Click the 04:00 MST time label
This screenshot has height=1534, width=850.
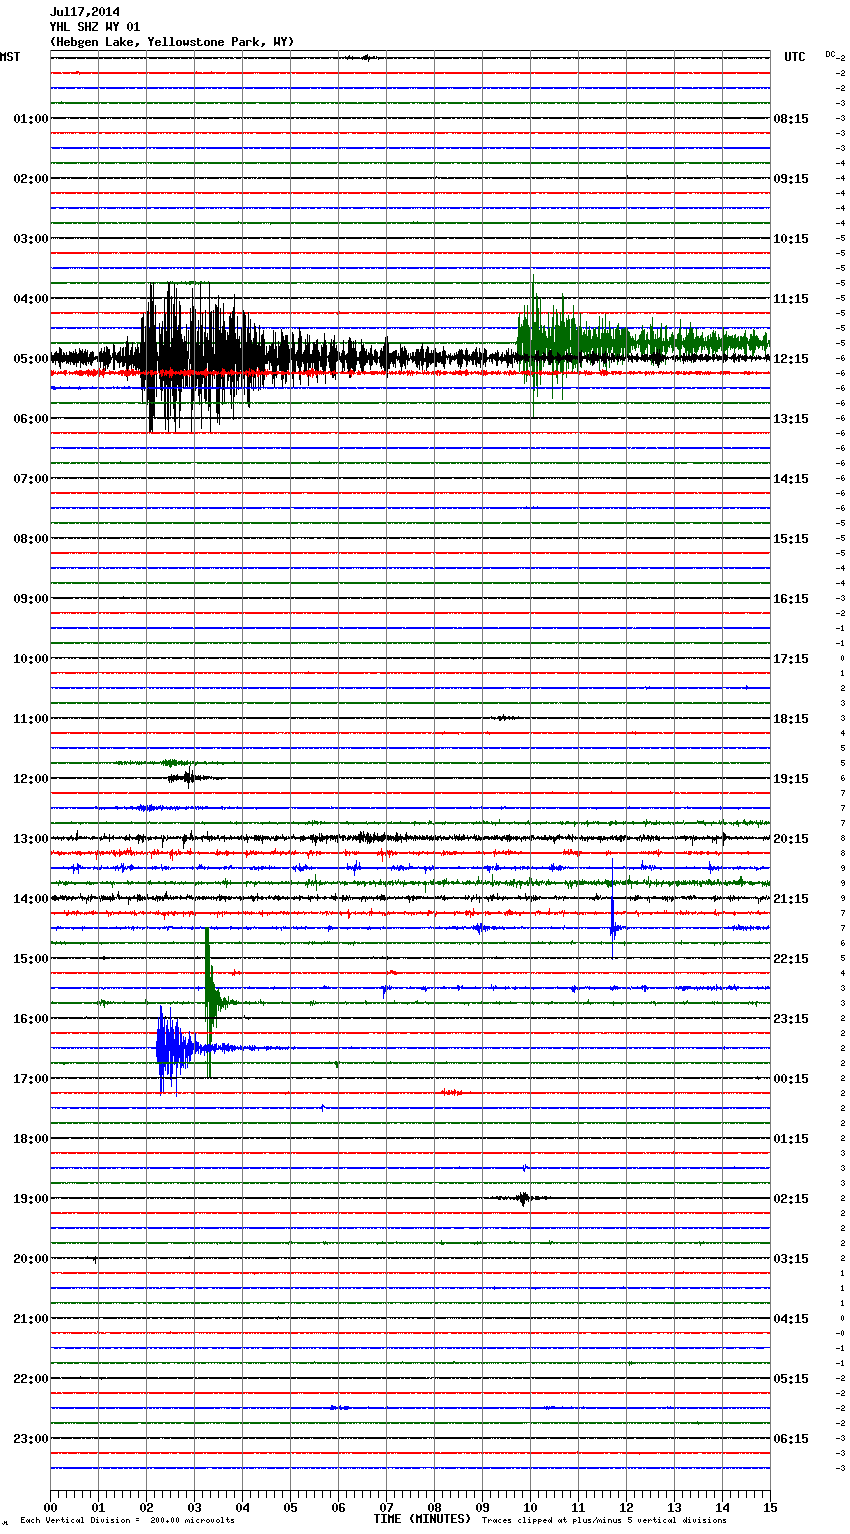tap(31, 299)
